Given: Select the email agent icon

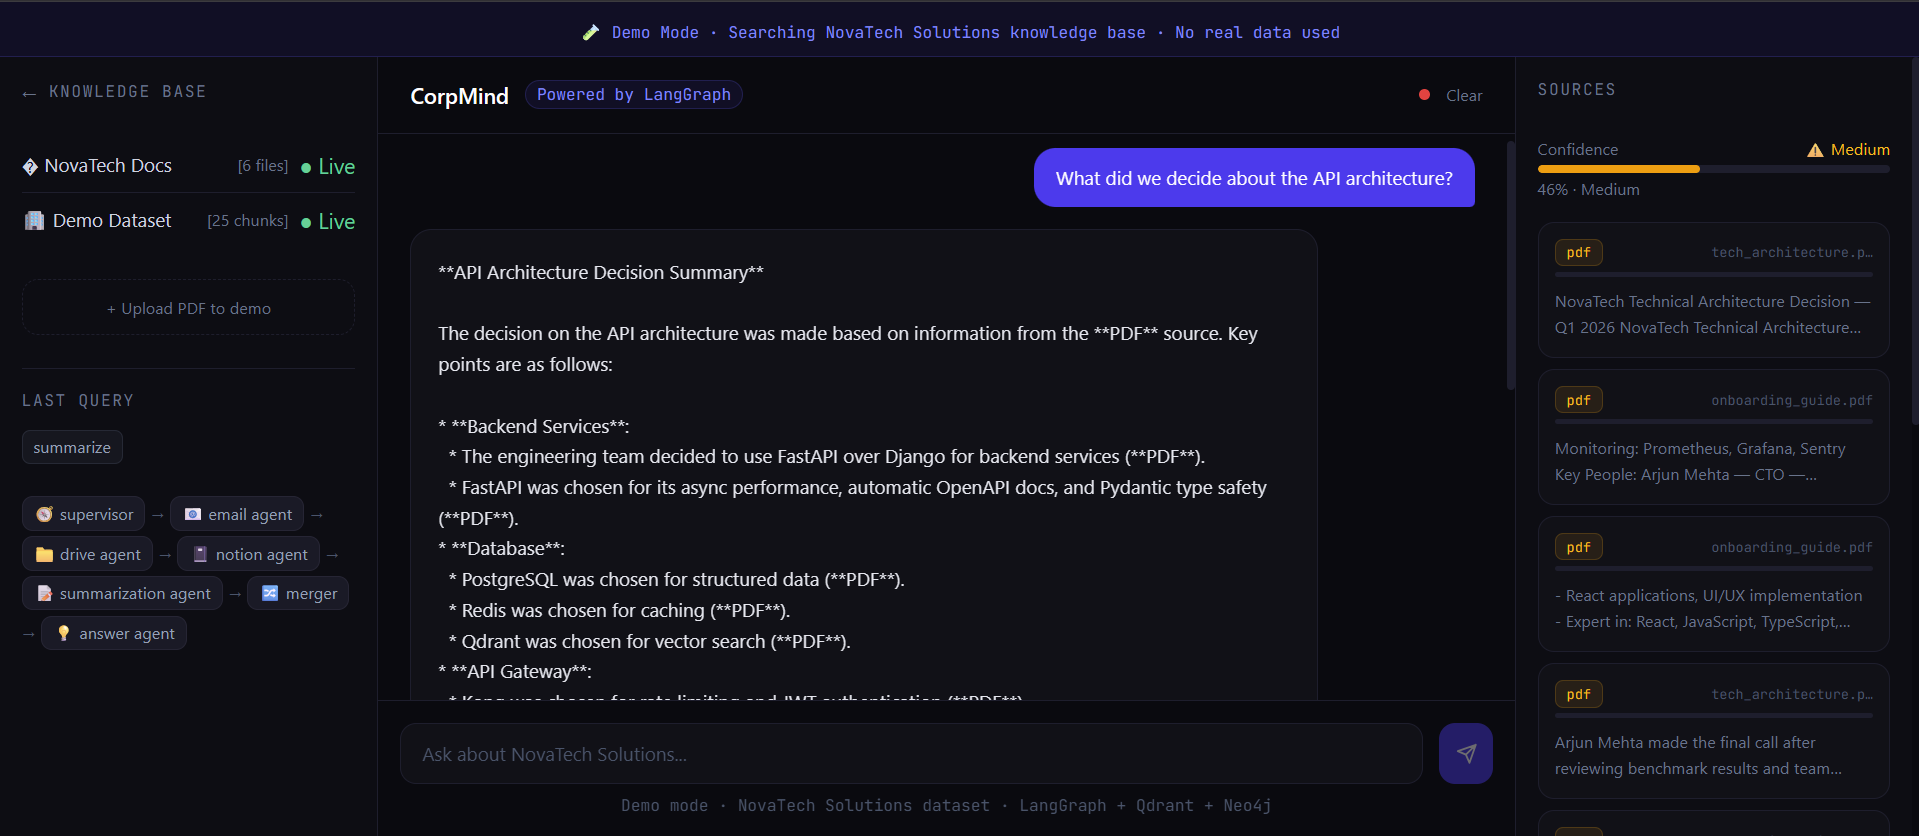Looking at the screenshot, I should pyautogui.click(x=193, y=514).
